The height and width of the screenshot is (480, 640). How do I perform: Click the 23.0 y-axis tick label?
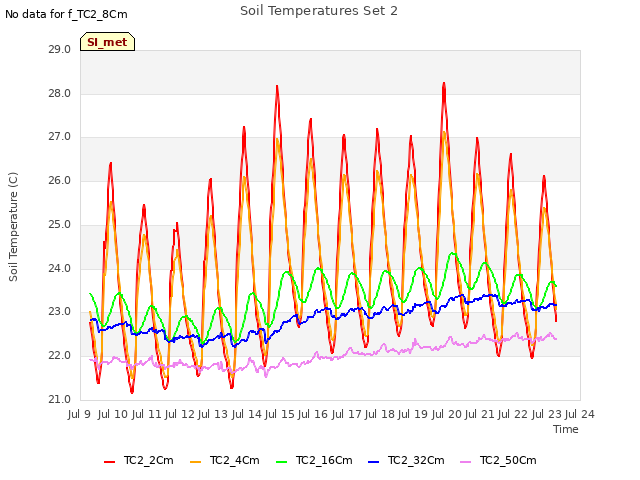point(60,312)
